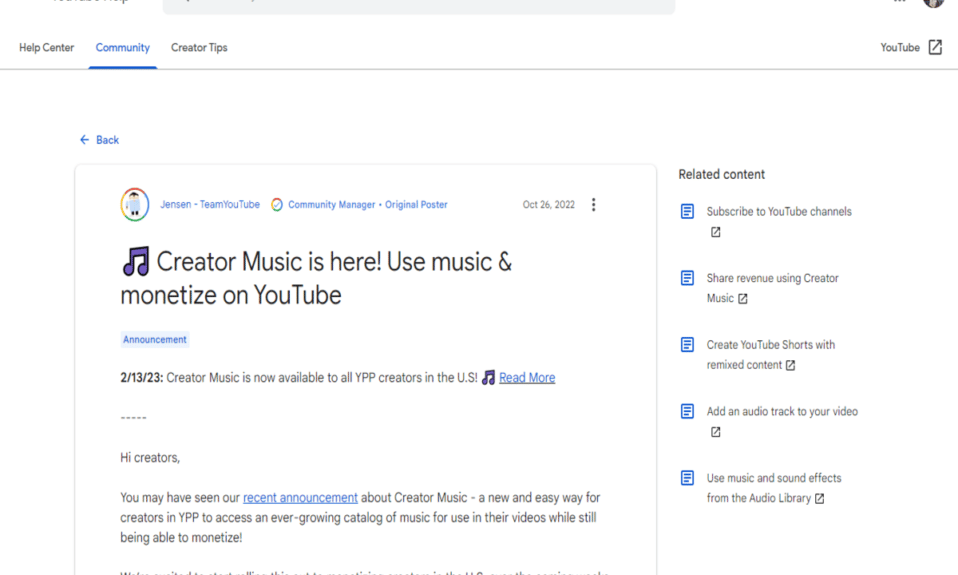Open the recent announcement link
This screenshot has height=575, width=958.
[300, 497]
